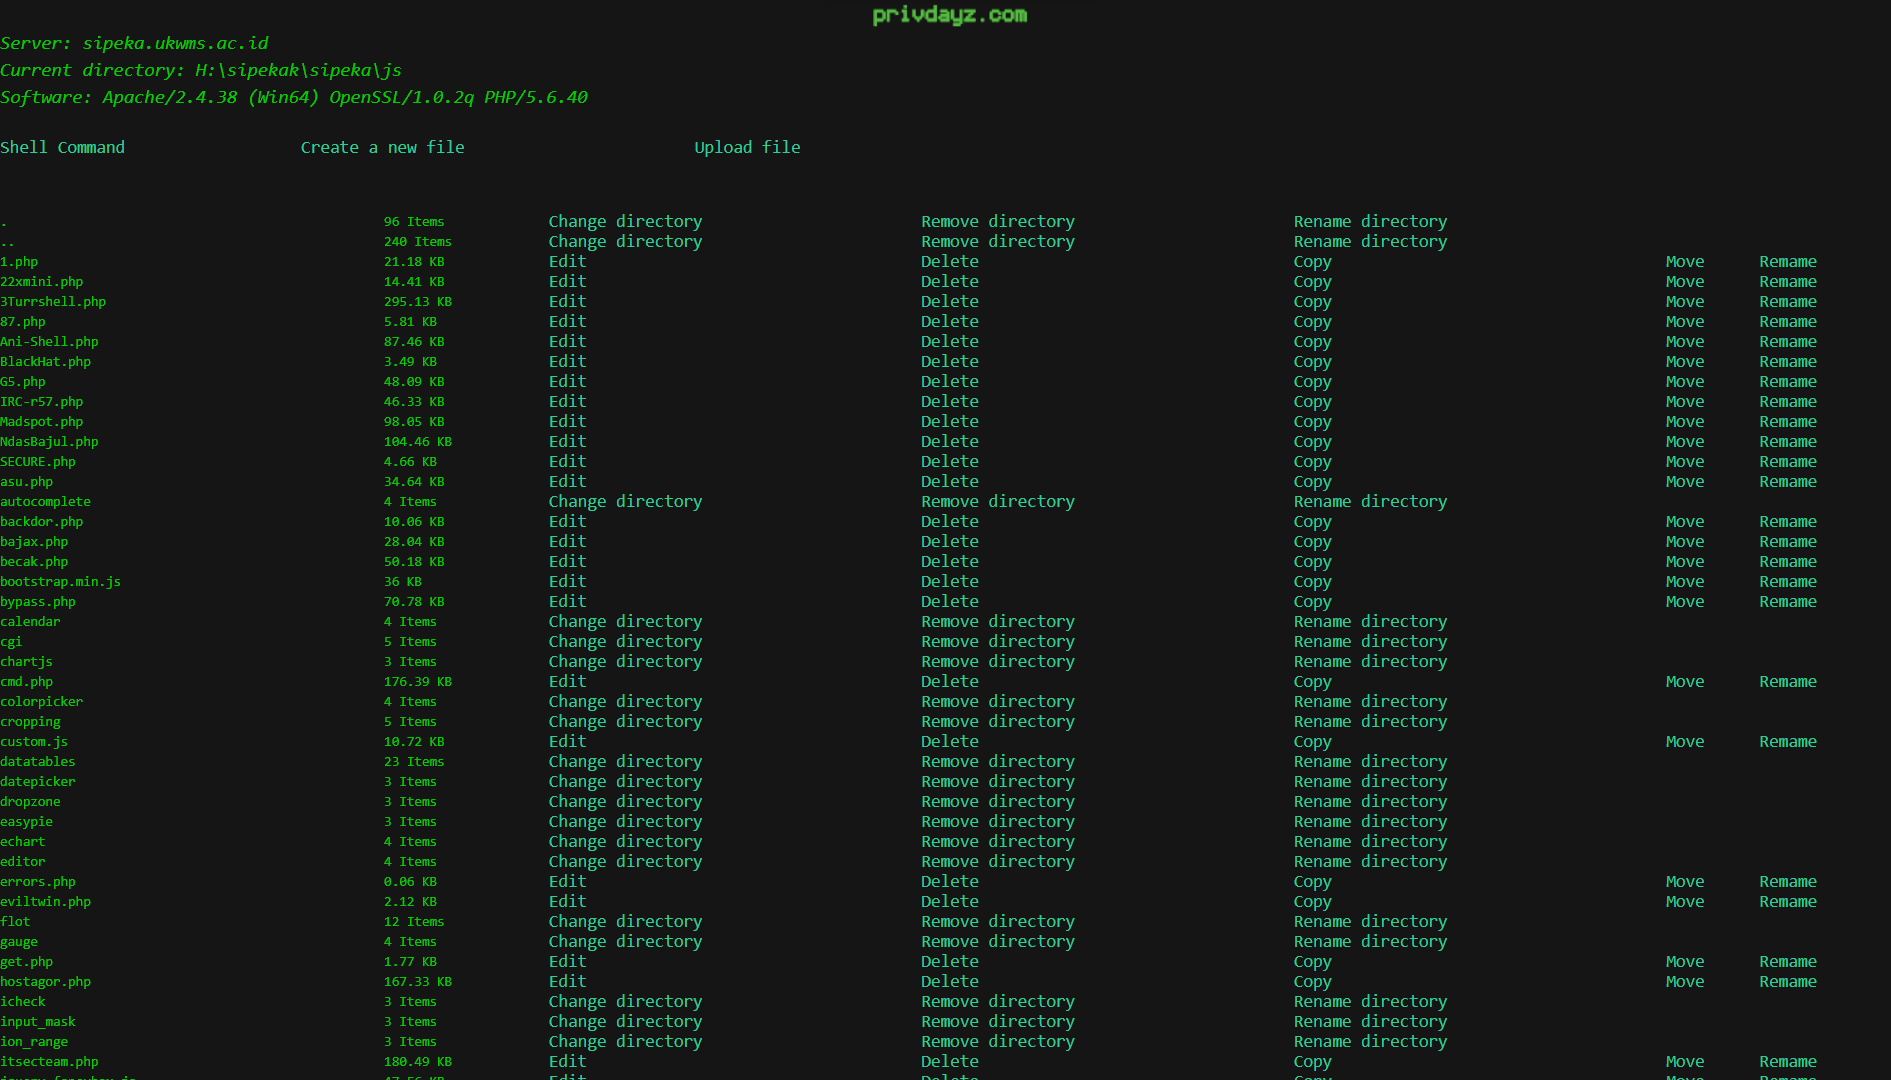Screen dimensions: 1891x1080
Task: Move the 87.php file
Action: [x=1684, y=321]
